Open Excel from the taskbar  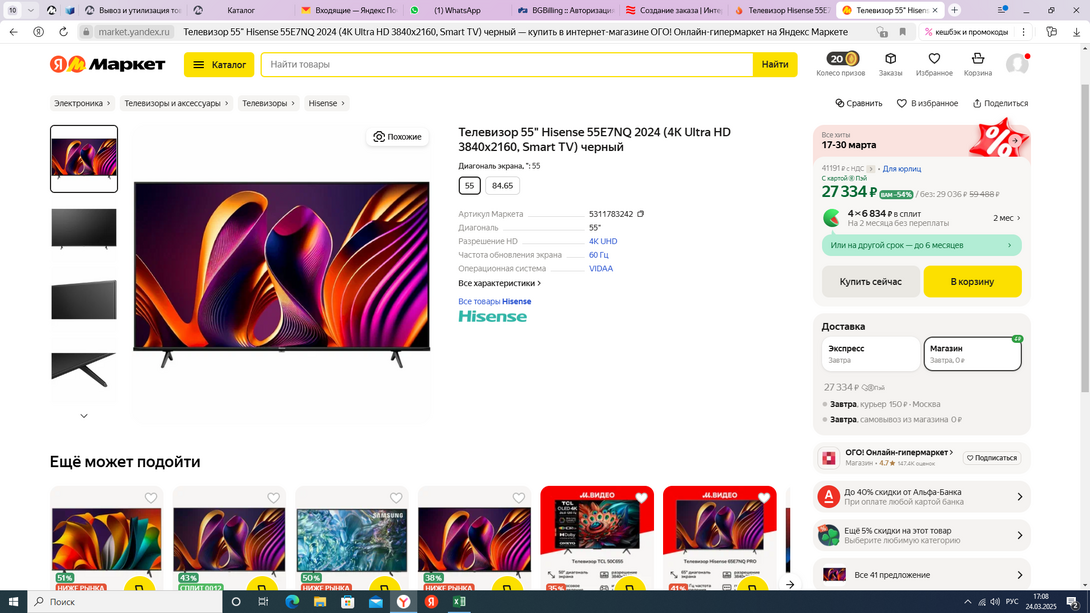point(459,602)
